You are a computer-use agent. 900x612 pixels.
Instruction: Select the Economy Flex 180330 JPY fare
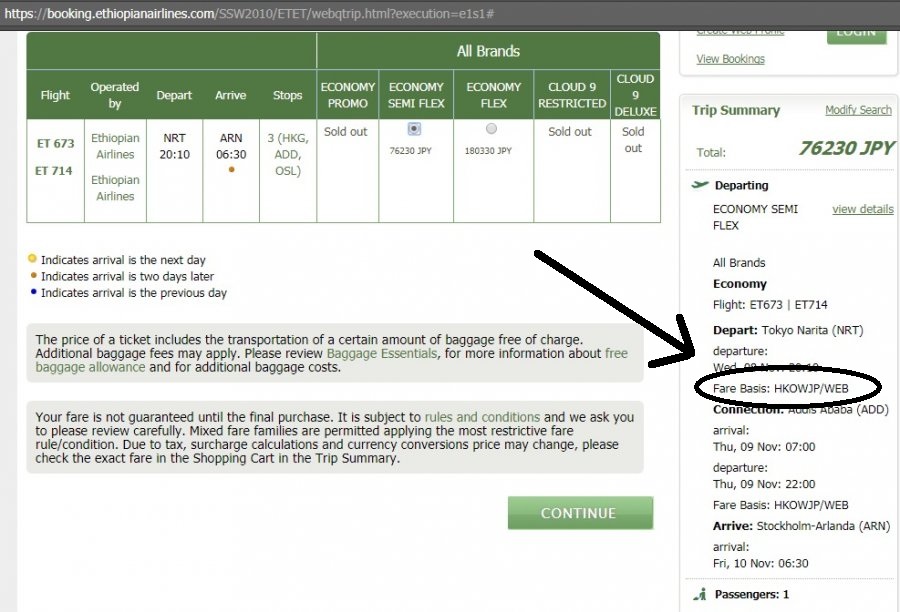(491, 129)
